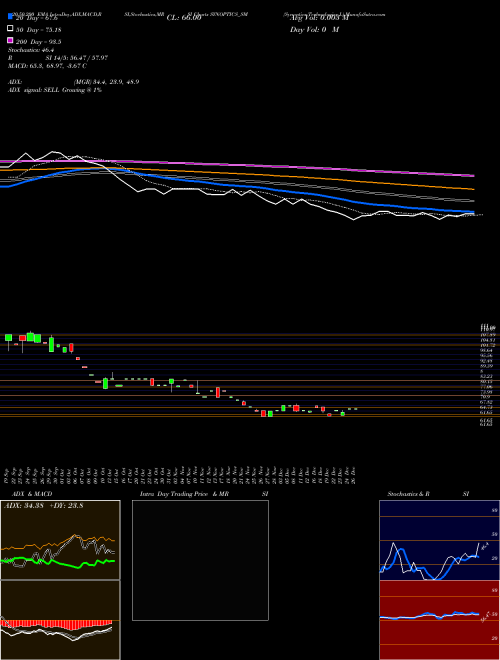The width and height of the screenshot is (500, 660).
Task: Click the 'ADX: (MGR) 34.4, 23.9, 48.9' line
Action: [x=74, y=82]
